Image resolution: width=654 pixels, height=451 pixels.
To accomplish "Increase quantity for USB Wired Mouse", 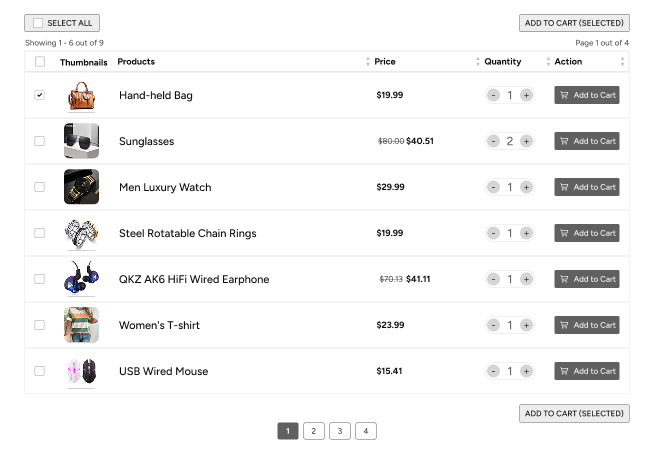I will pyautogui.click(x=526, y=371).
